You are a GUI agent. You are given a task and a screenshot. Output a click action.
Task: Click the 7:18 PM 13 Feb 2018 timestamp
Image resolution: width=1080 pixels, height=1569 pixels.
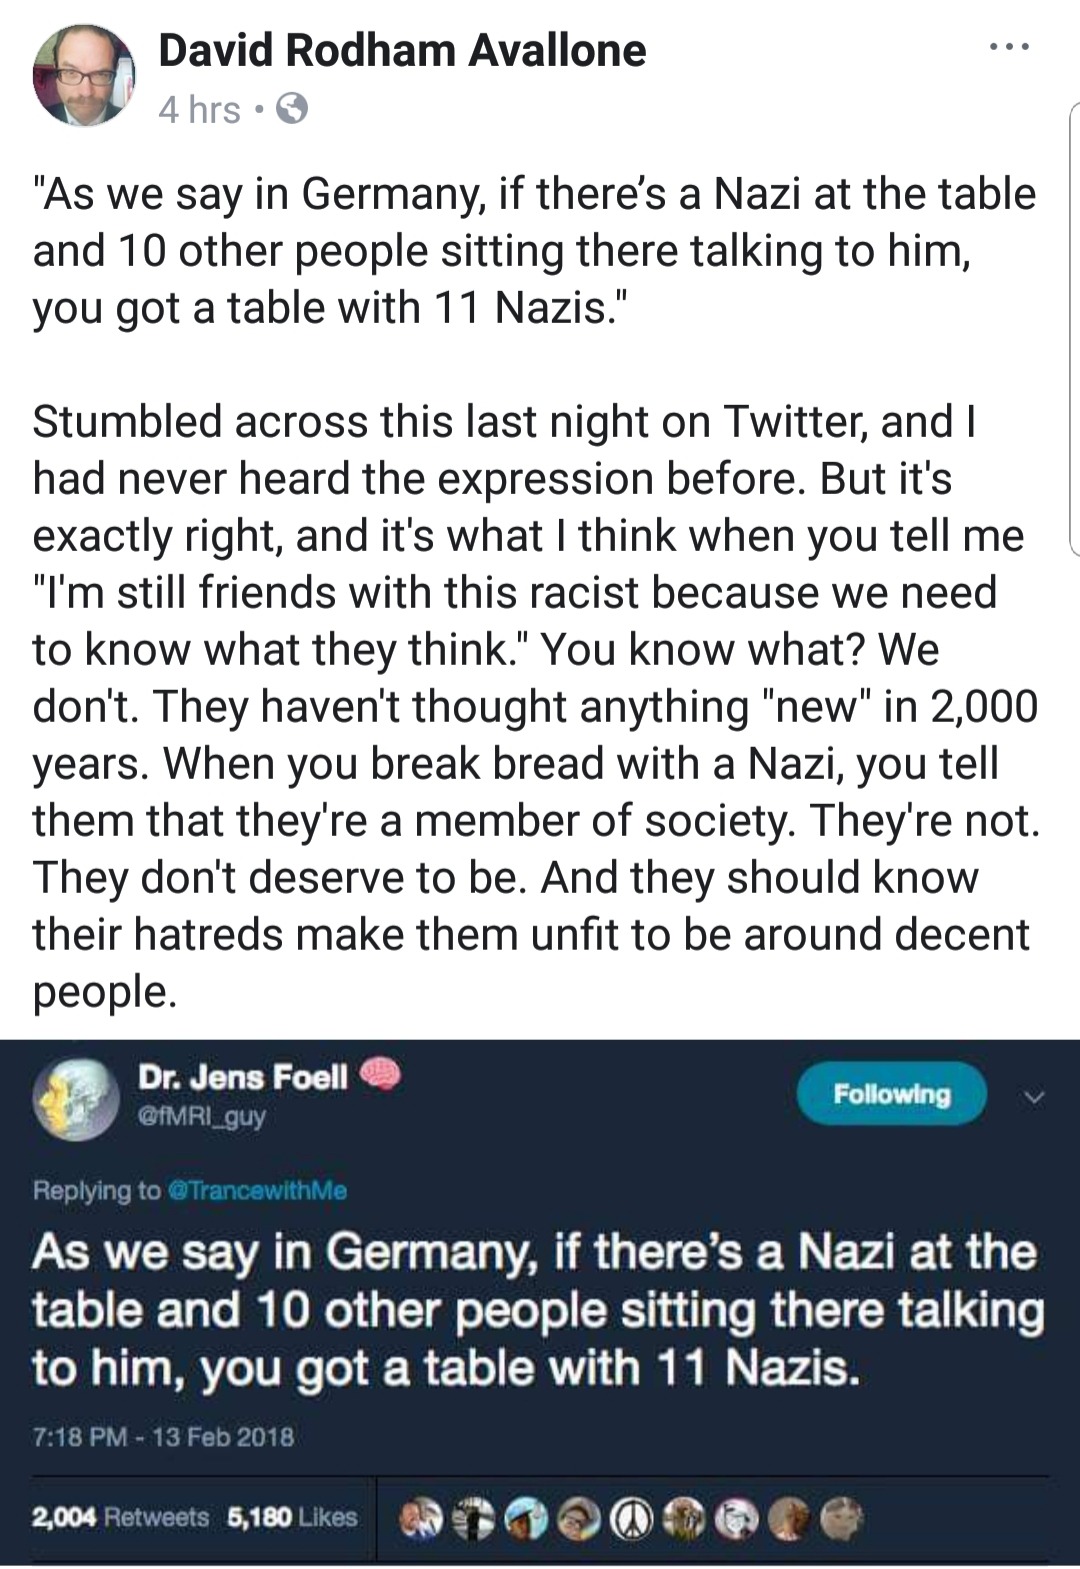(163, 1437)
